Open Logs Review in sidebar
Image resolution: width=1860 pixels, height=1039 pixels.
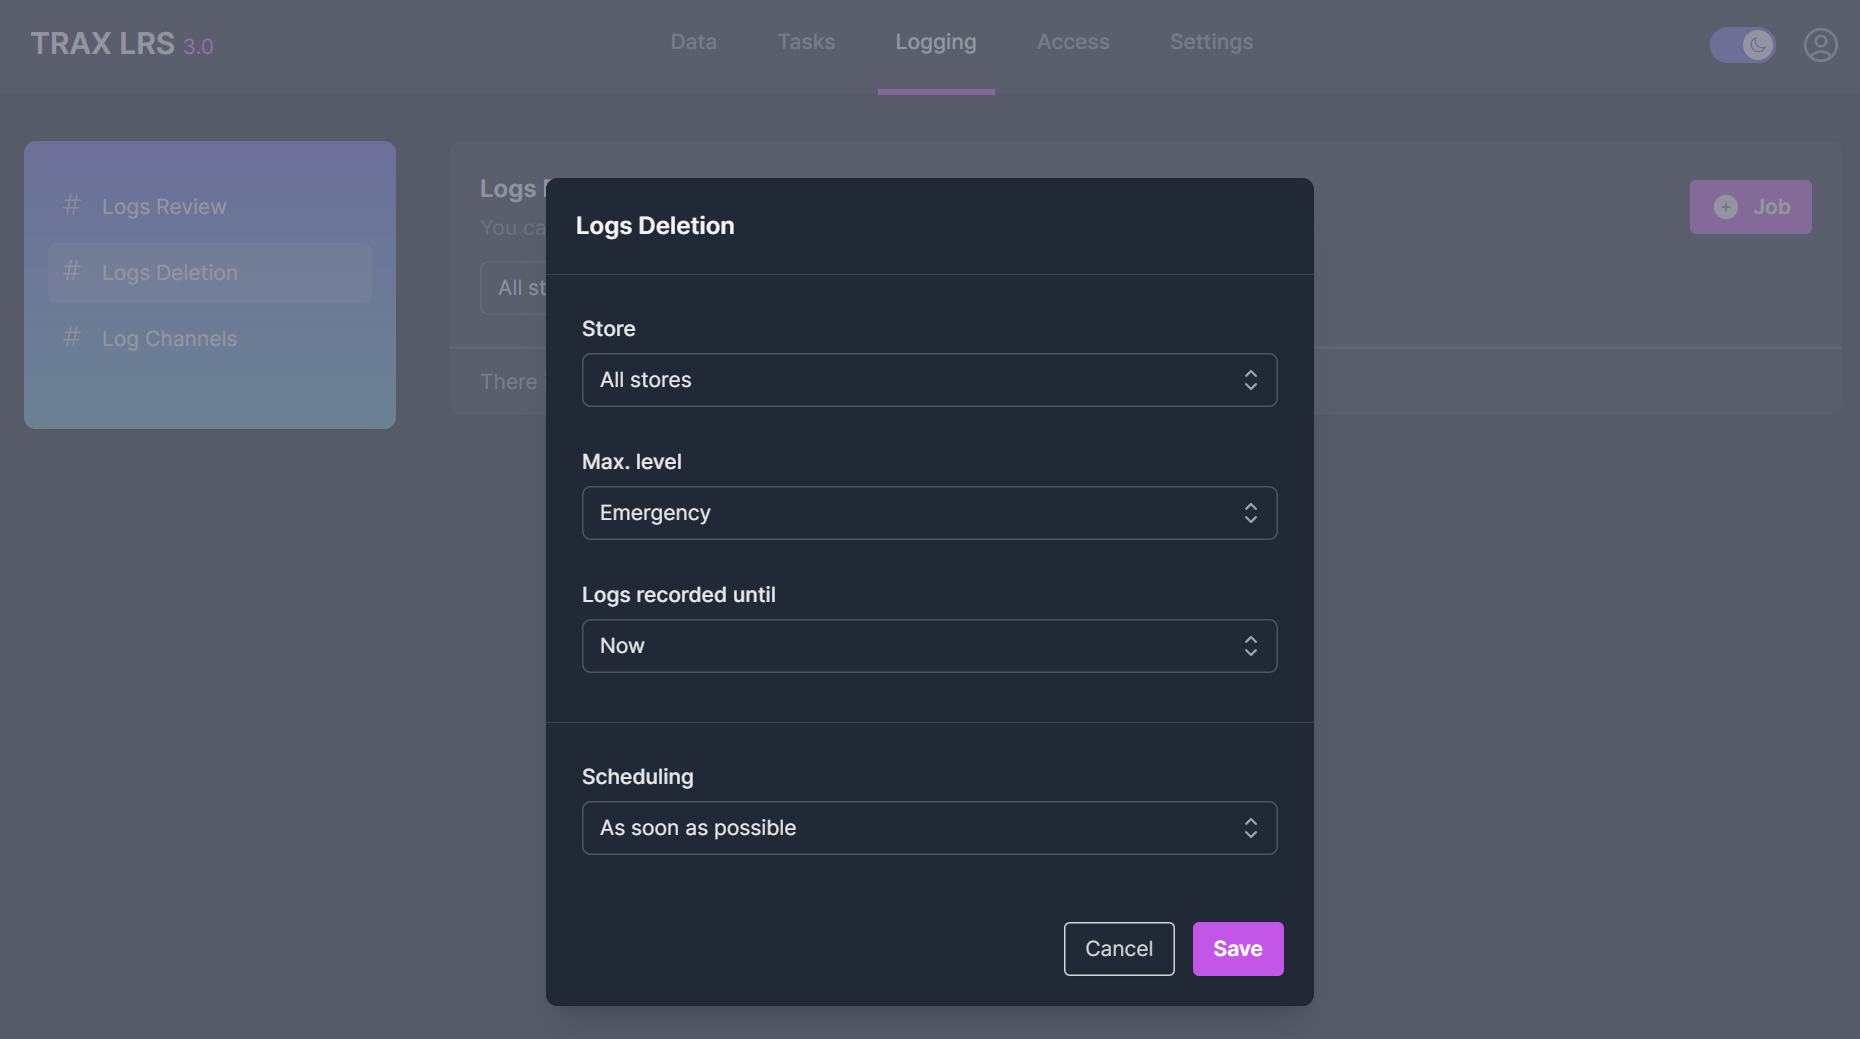pyautogui.click(x=164, y=207)
